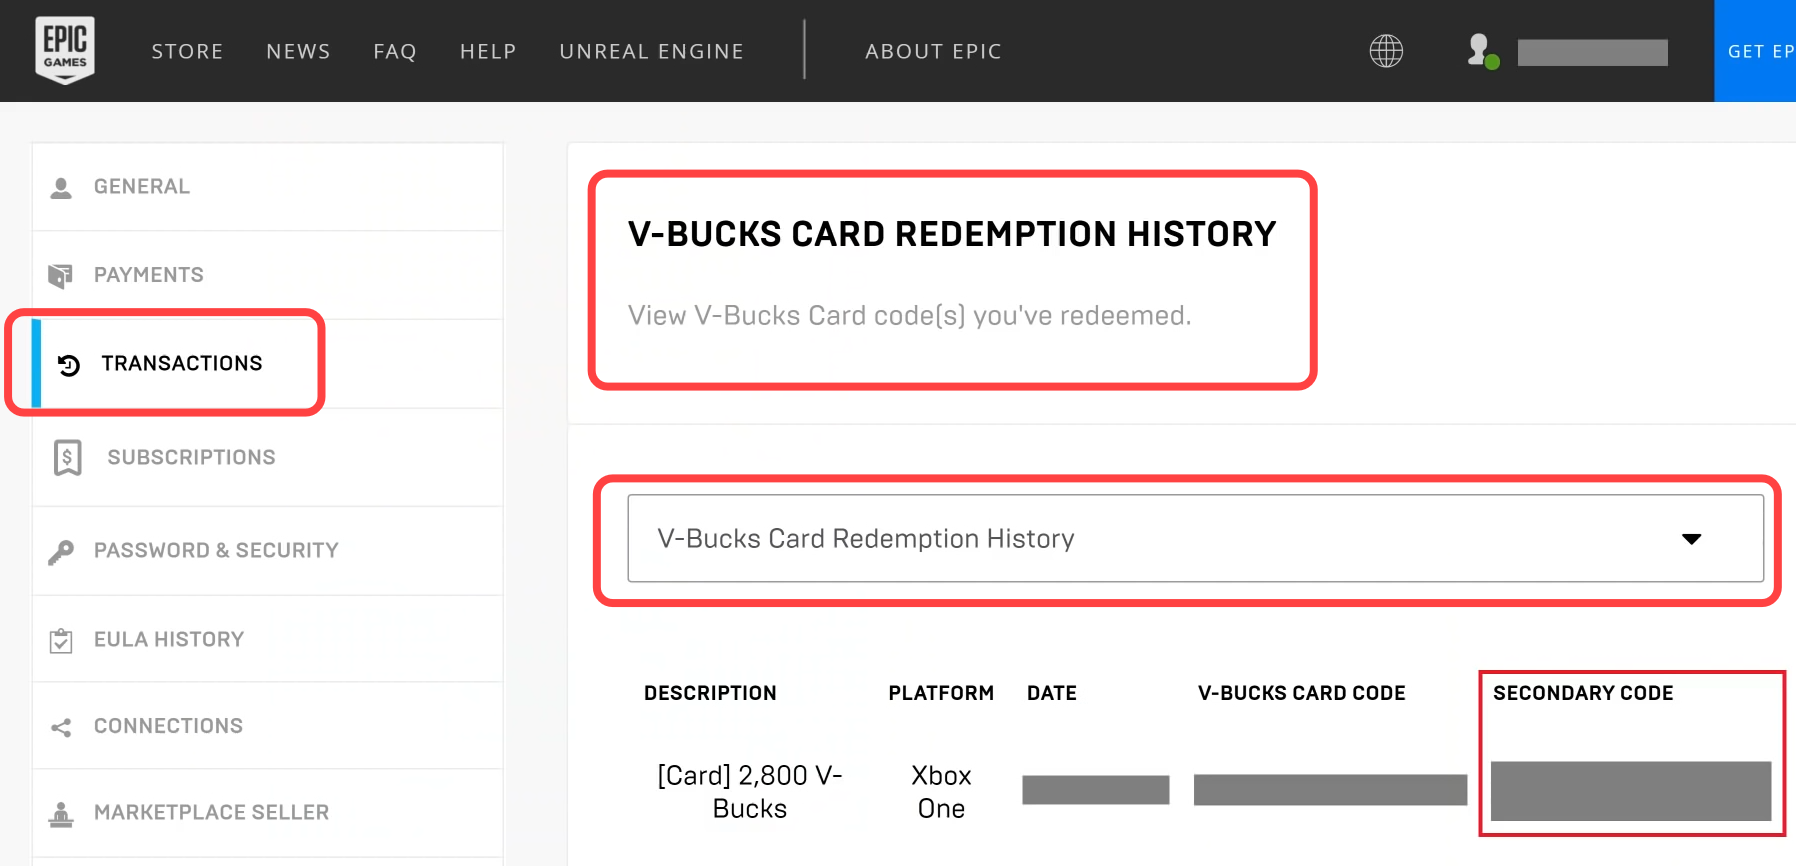This screenshot has height=866, width=1796.
Task: Click the blue Get Epic button
Action: point(1755,51)
